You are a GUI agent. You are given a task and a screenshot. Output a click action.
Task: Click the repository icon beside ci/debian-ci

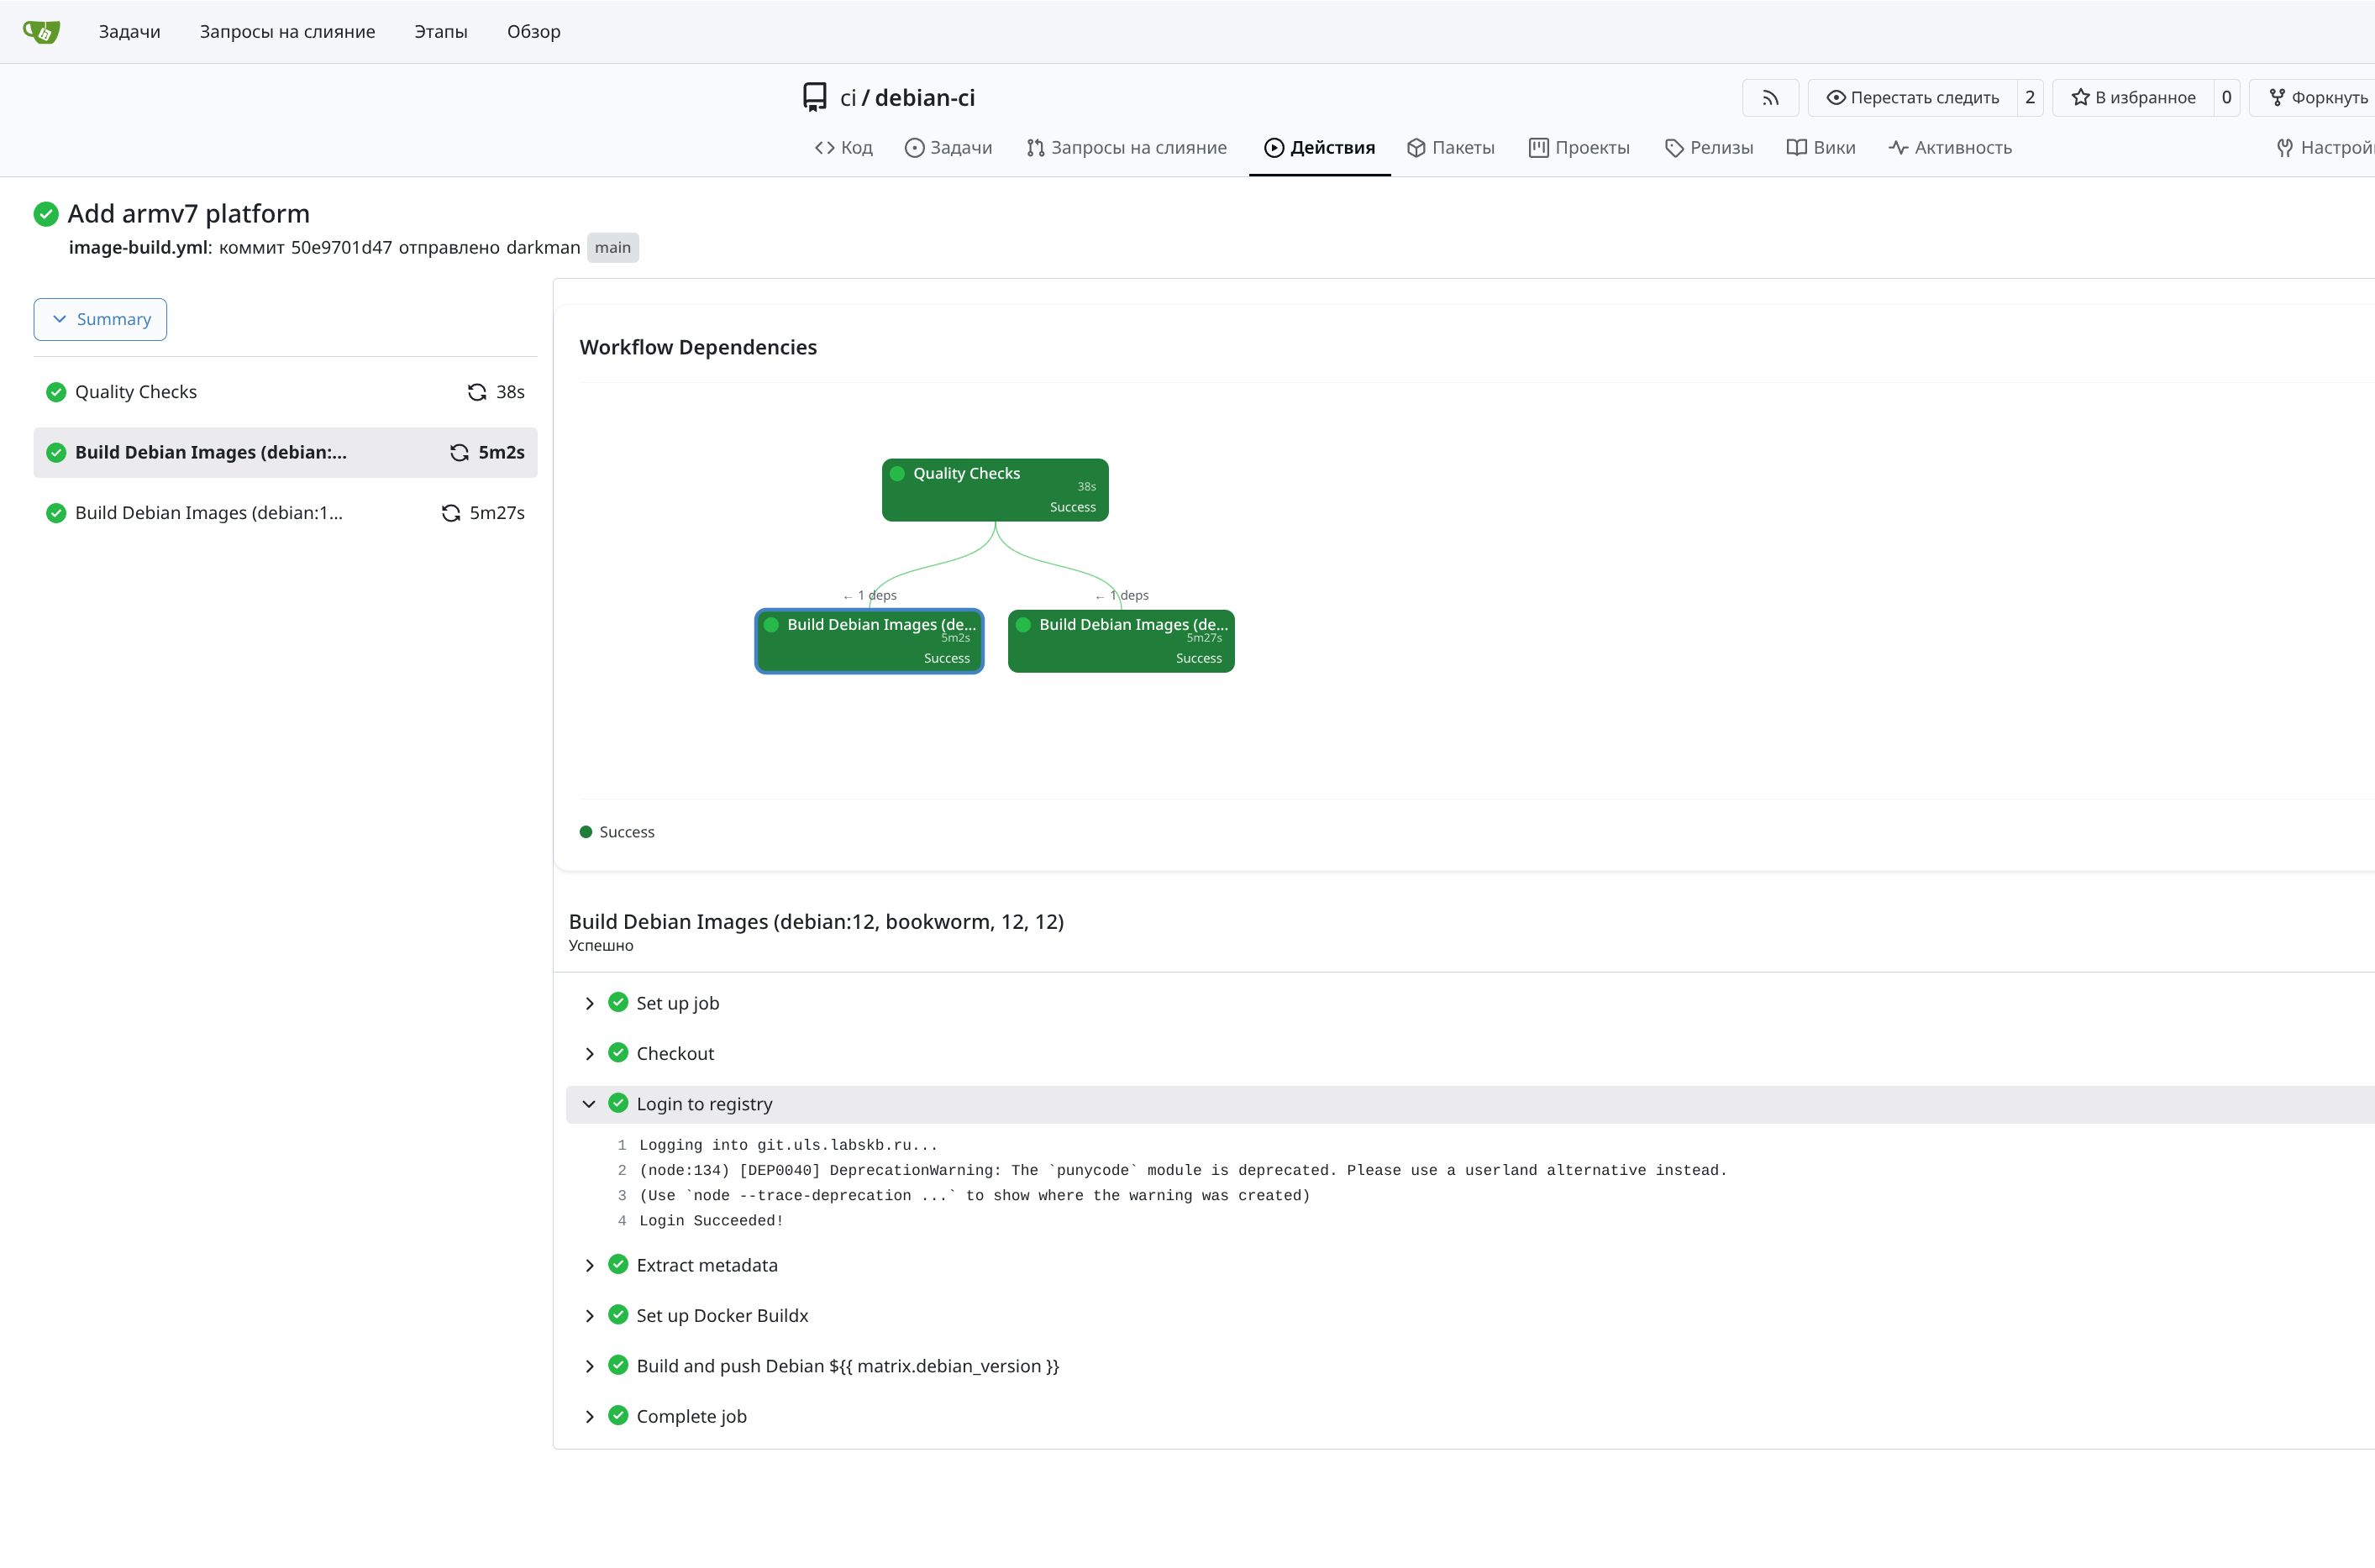pyautogui.click(x=814, y=97)
